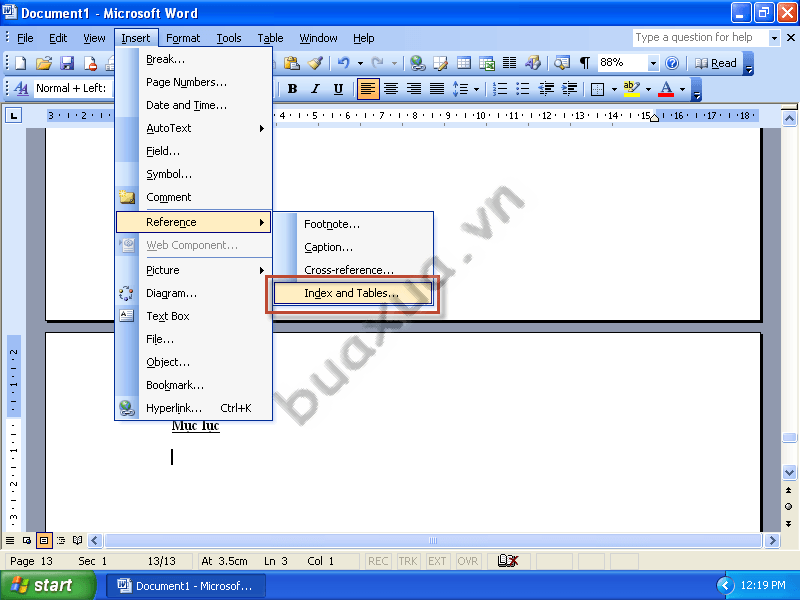
Task: Open the Zoom percentage dropdown arrow
Action: [653, 64]
